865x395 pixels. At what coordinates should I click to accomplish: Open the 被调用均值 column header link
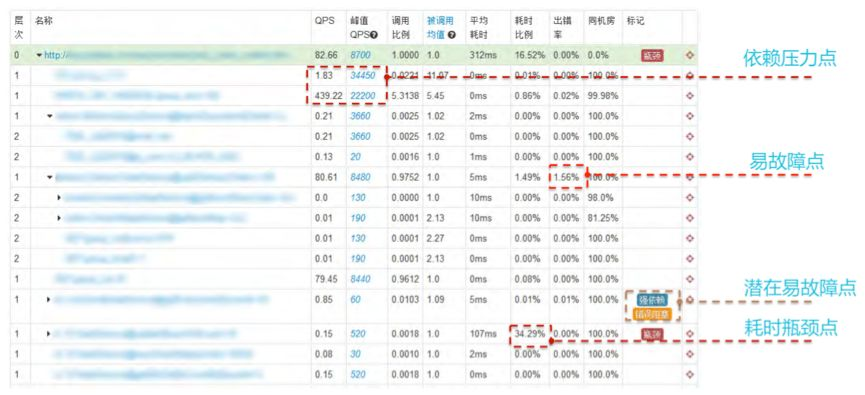point(440,28)
